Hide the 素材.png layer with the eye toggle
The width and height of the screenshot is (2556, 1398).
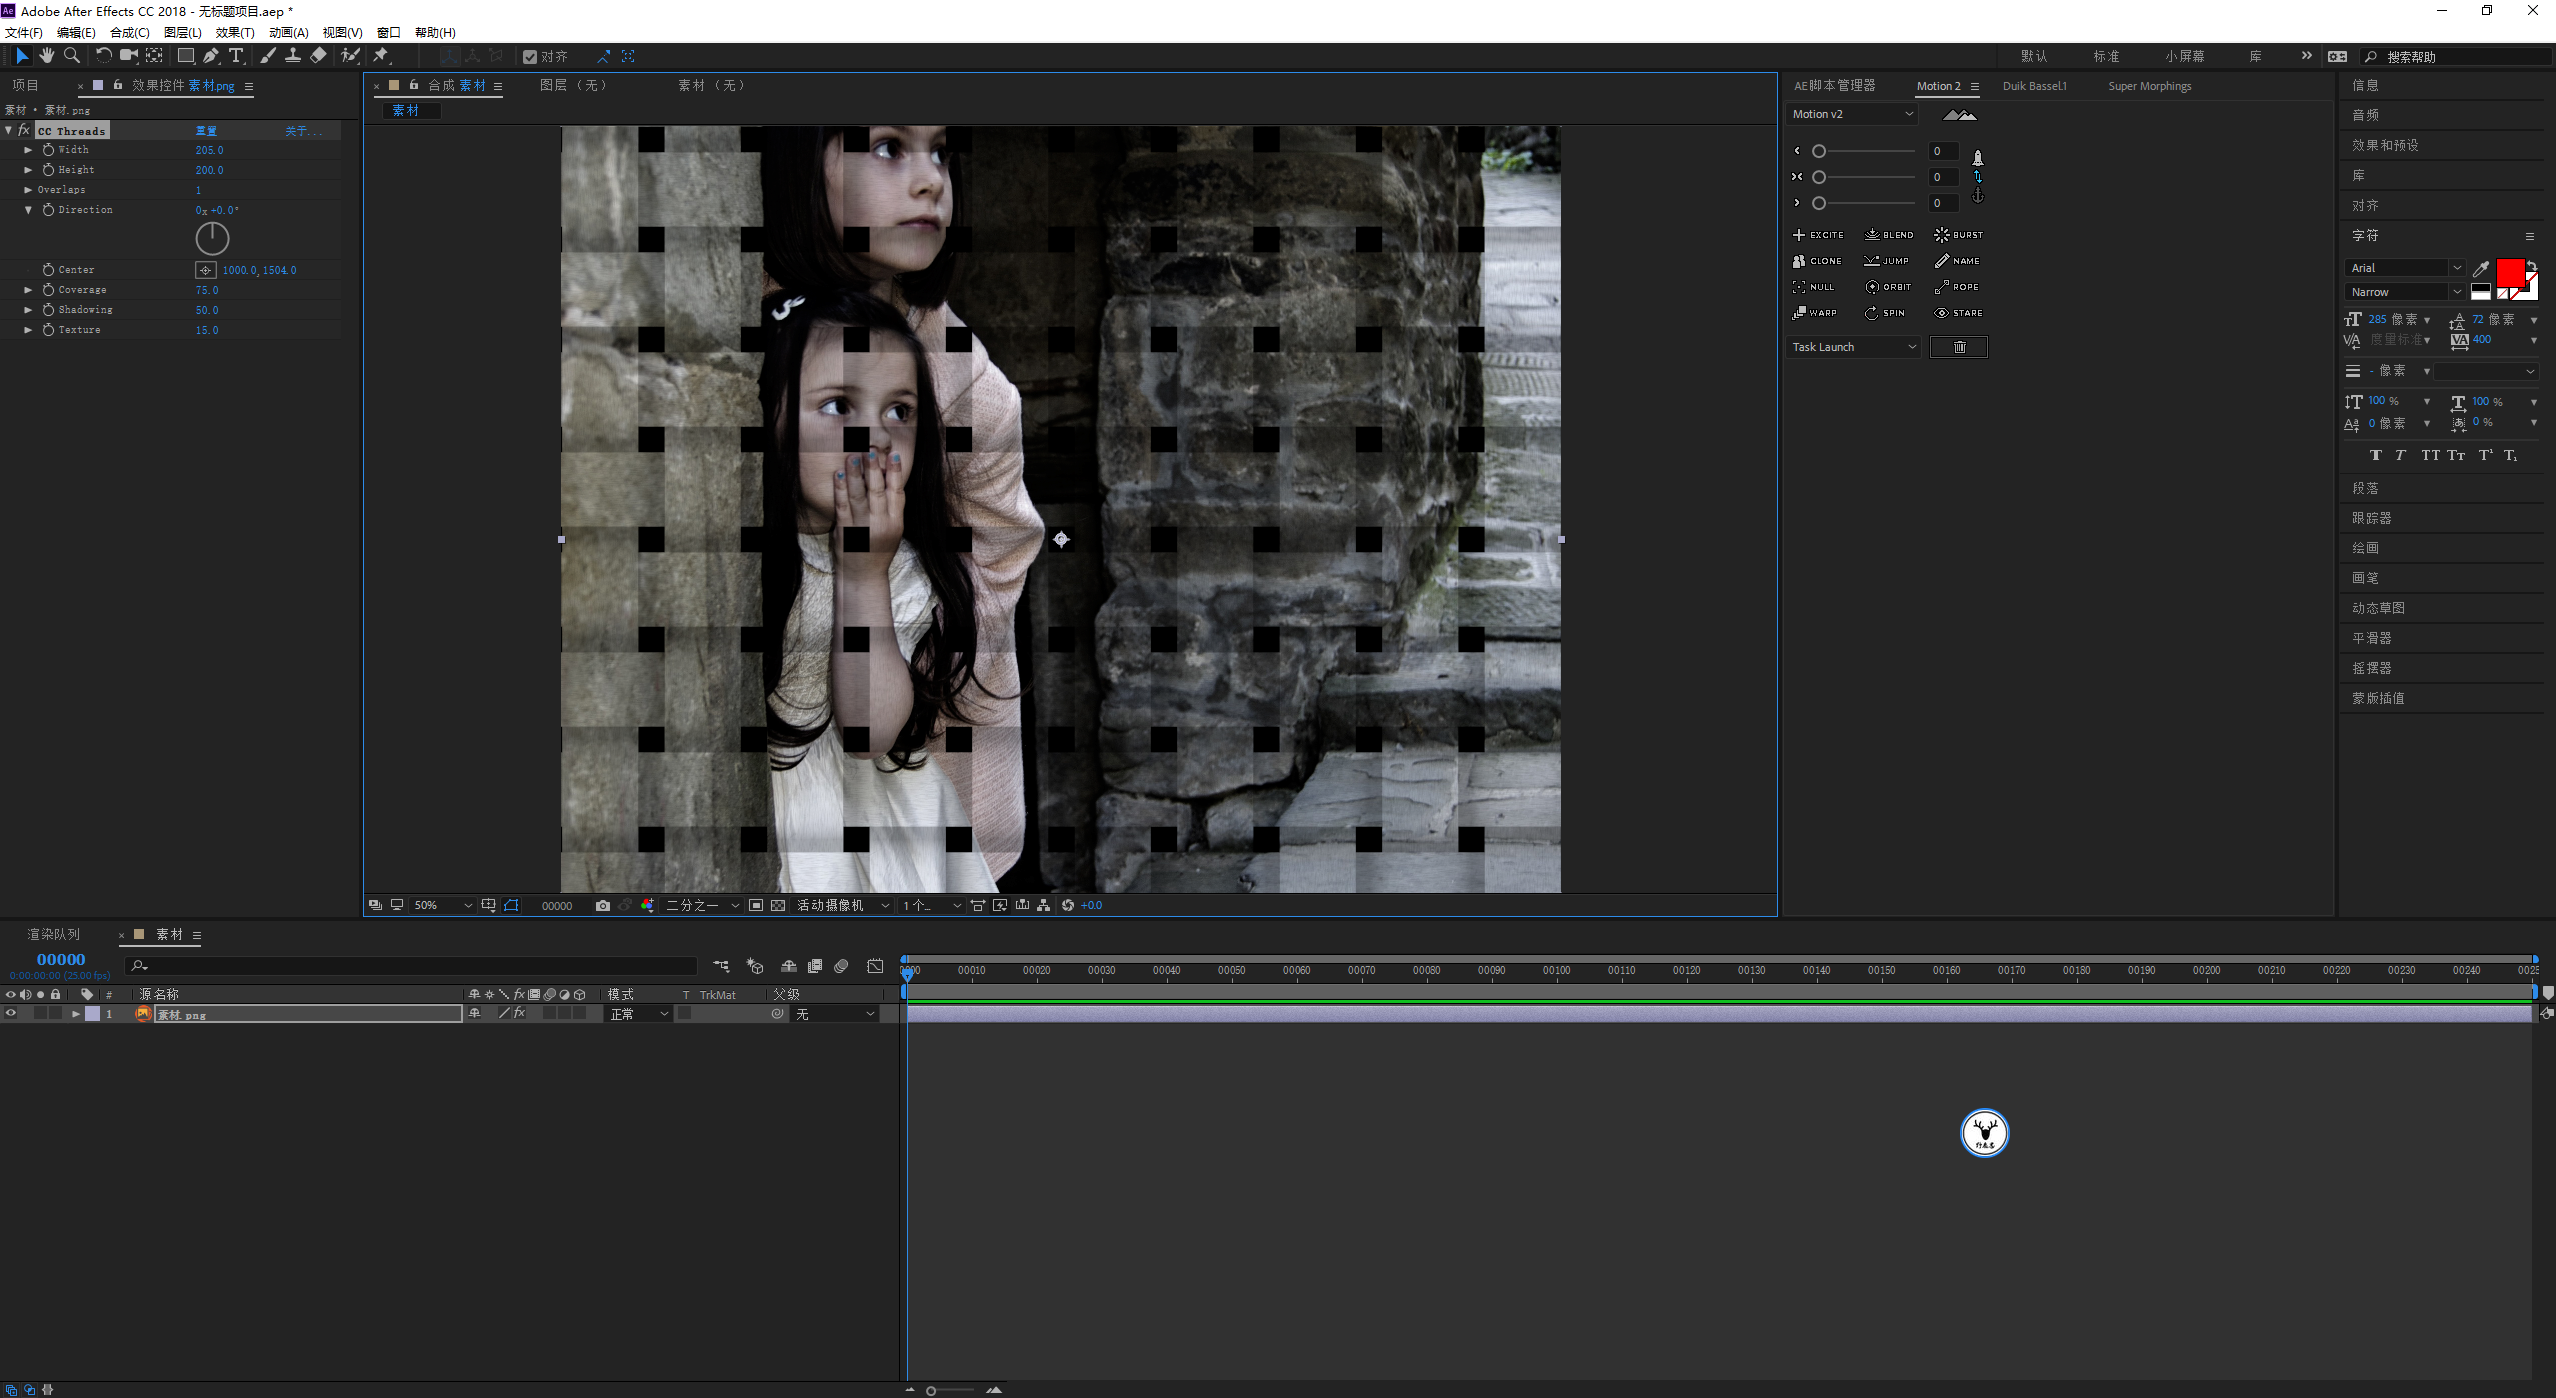click(x=11, y=1014)
